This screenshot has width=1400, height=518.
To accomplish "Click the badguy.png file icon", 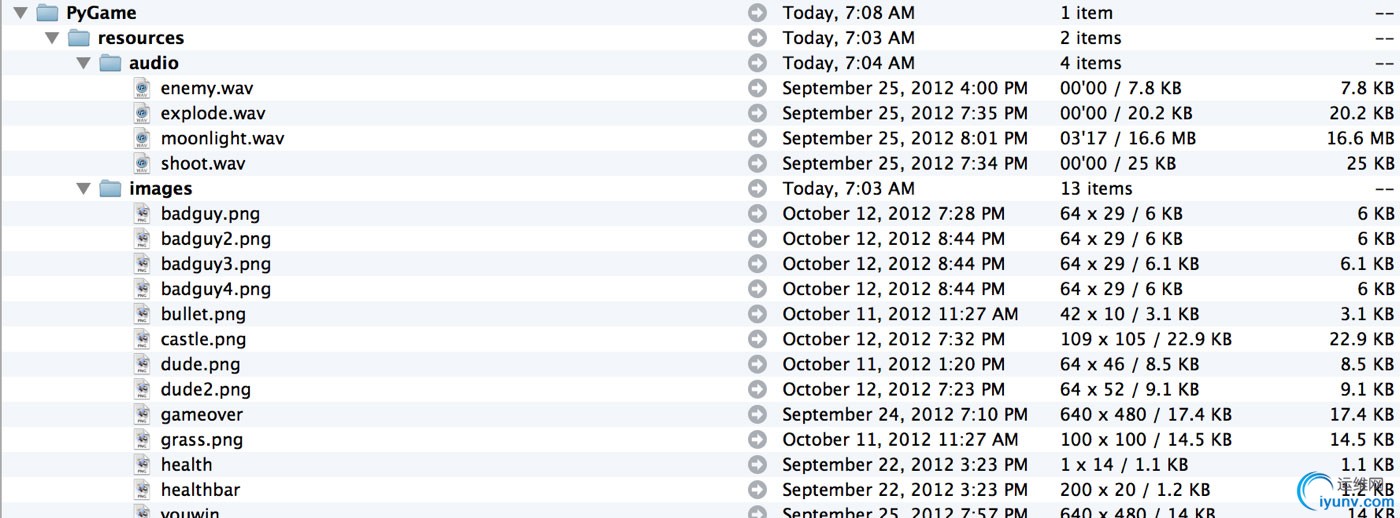I will coord(143,213).
